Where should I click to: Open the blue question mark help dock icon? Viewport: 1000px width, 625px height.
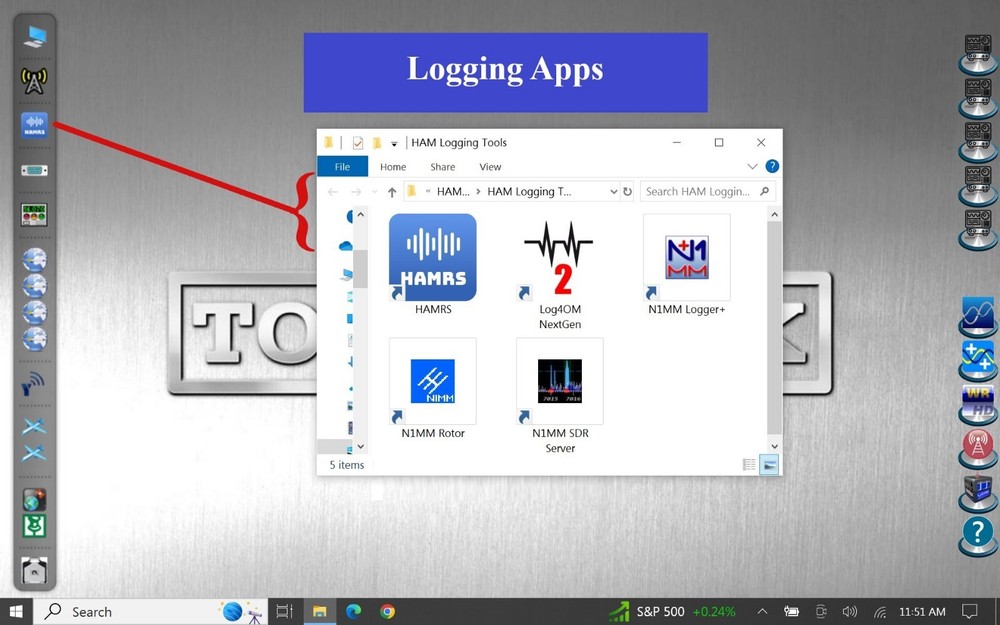point(977,532)
